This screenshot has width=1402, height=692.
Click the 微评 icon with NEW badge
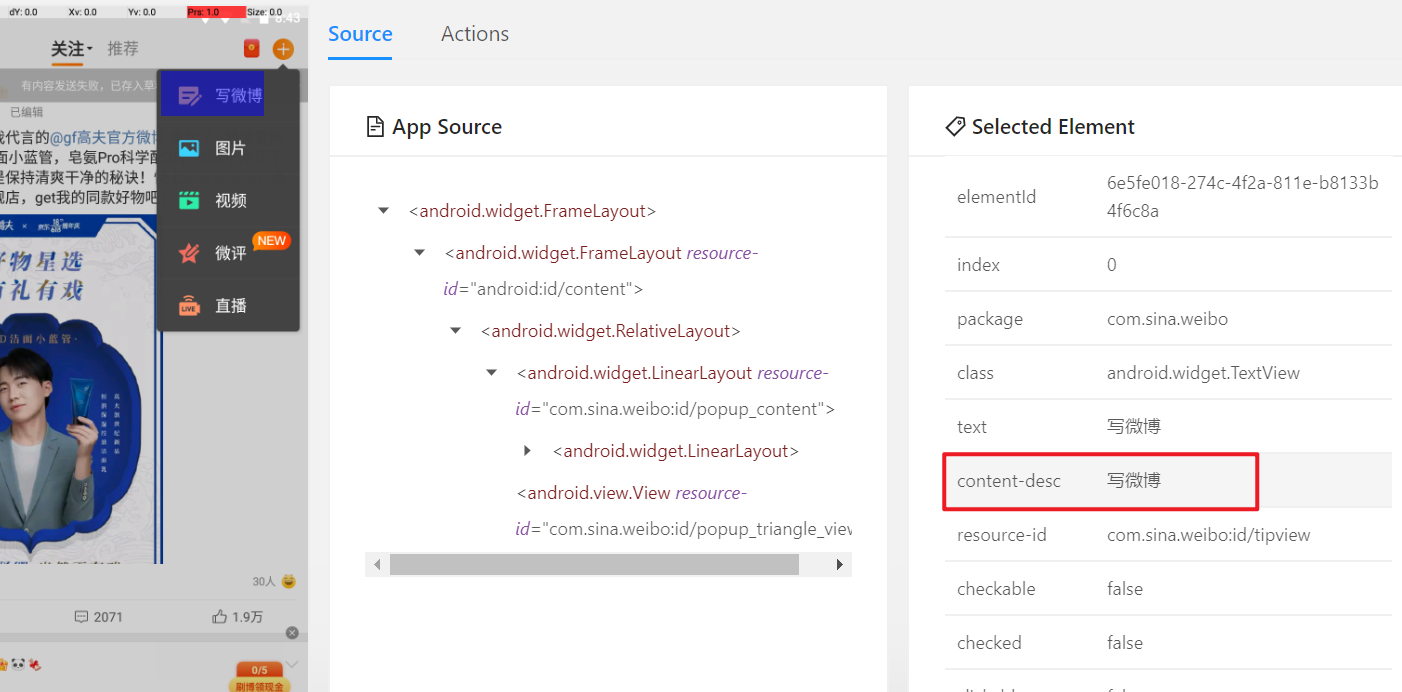189,253
